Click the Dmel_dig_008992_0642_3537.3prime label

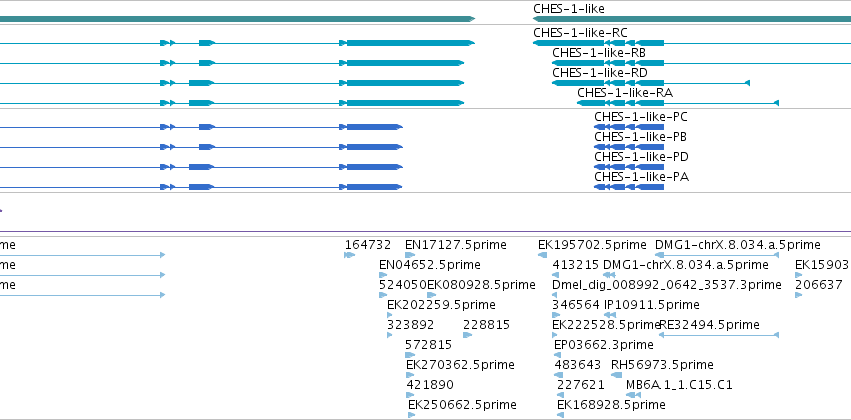[x=666, y=285]
